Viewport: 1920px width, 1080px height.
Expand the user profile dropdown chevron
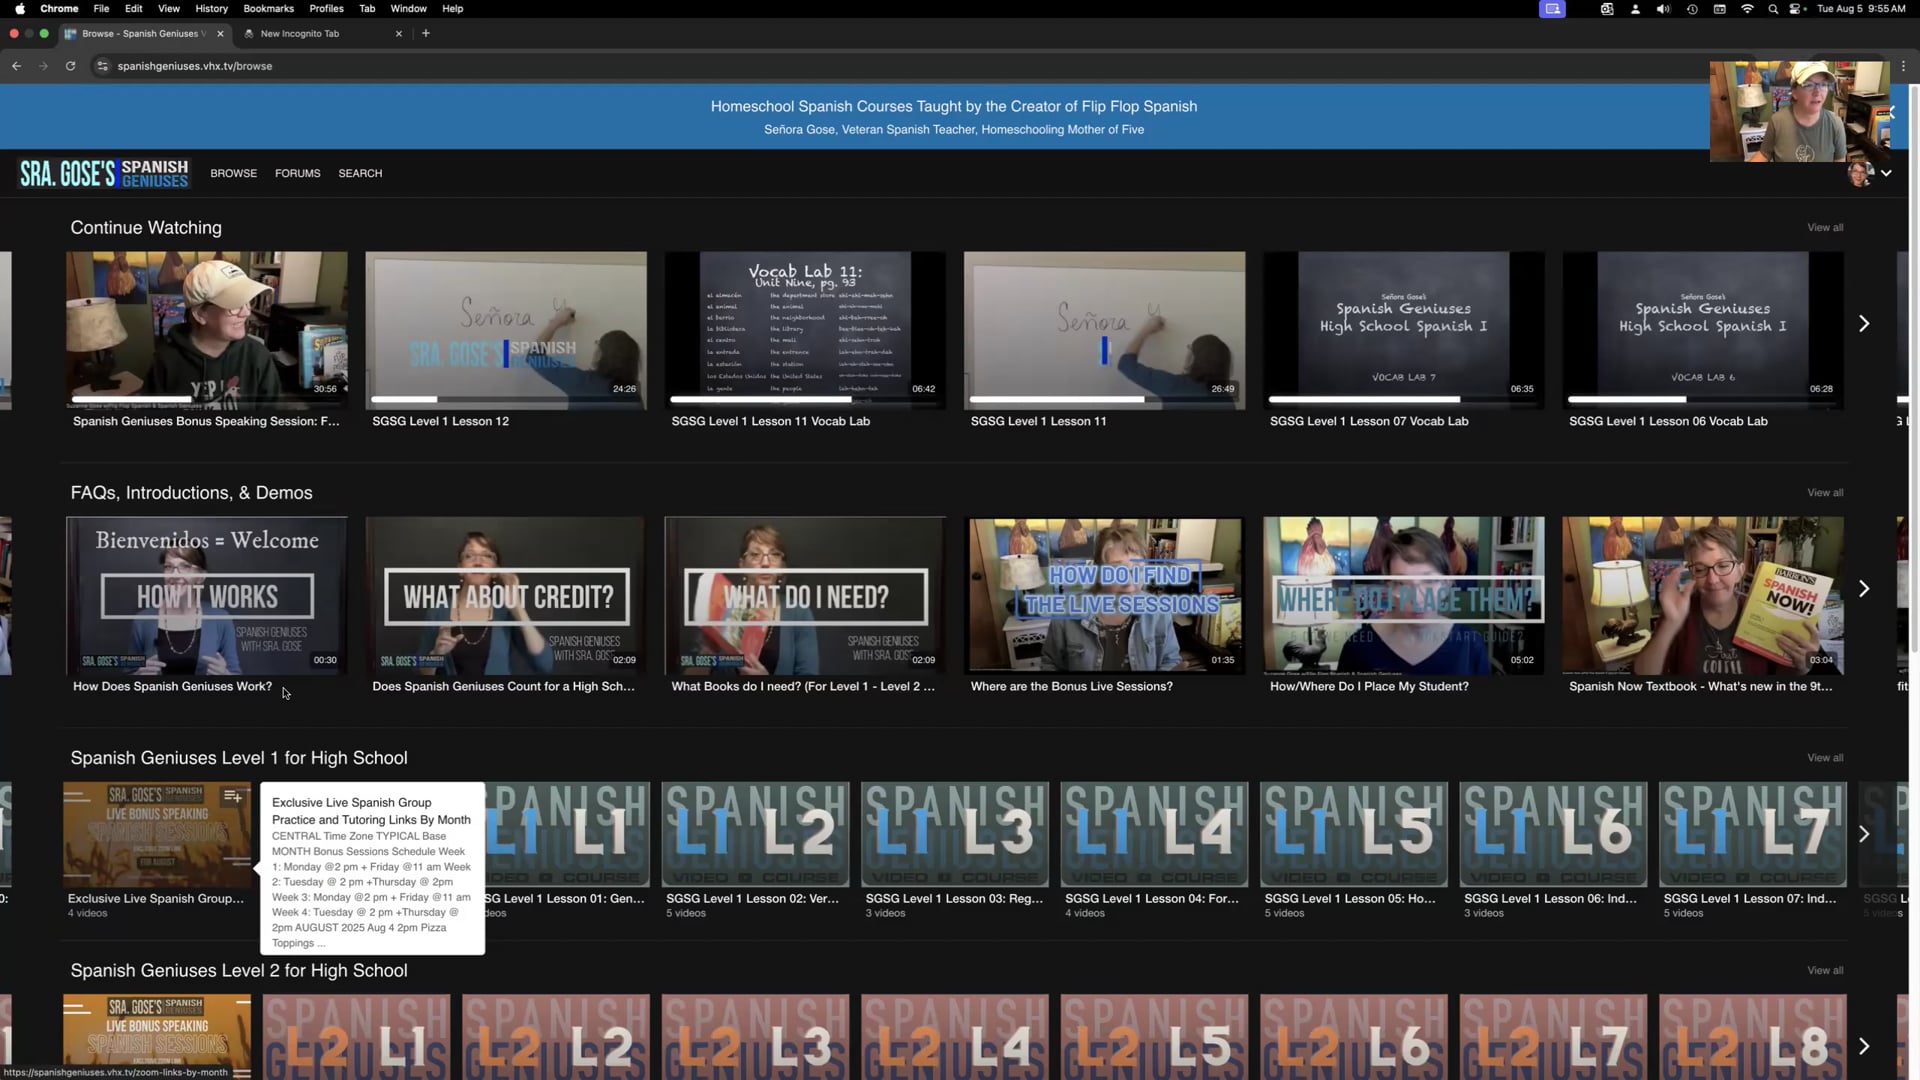1886,173
